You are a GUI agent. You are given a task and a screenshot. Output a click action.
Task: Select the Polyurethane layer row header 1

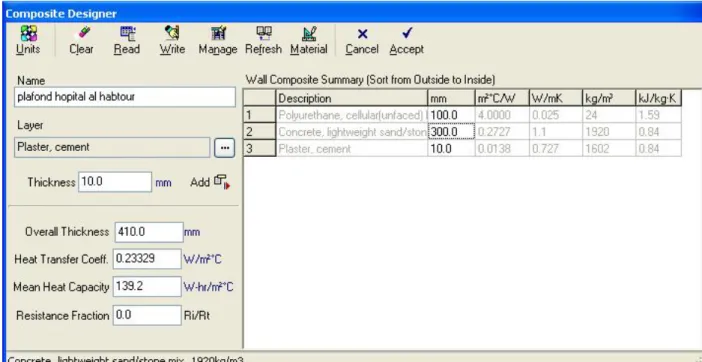[259, 115]
